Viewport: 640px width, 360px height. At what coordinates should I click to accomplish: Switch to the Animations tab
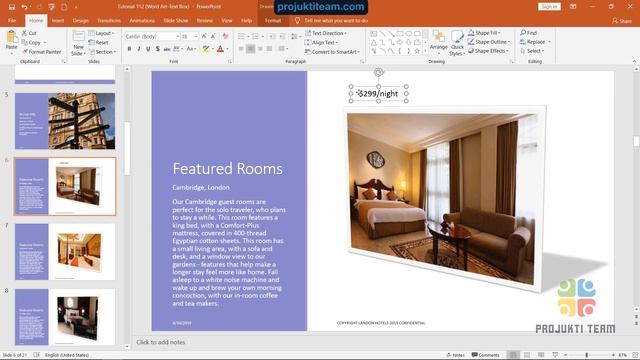coord(142,20)
